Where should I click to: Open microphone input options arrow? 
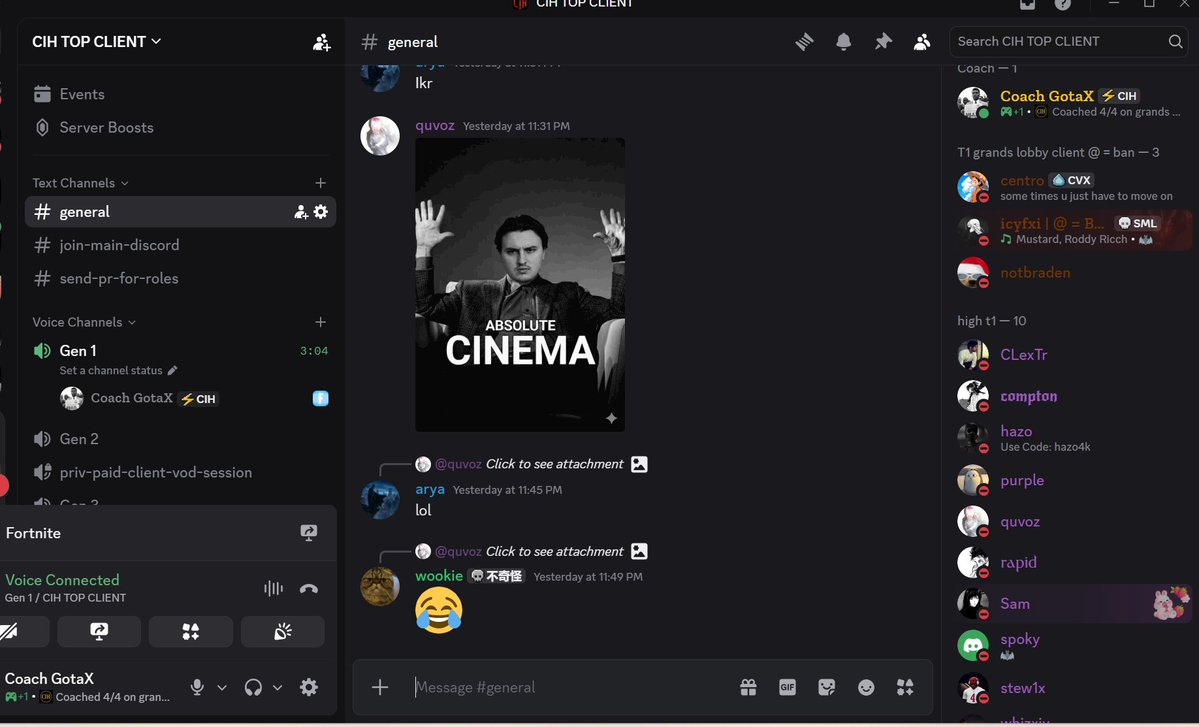[222, 687]
